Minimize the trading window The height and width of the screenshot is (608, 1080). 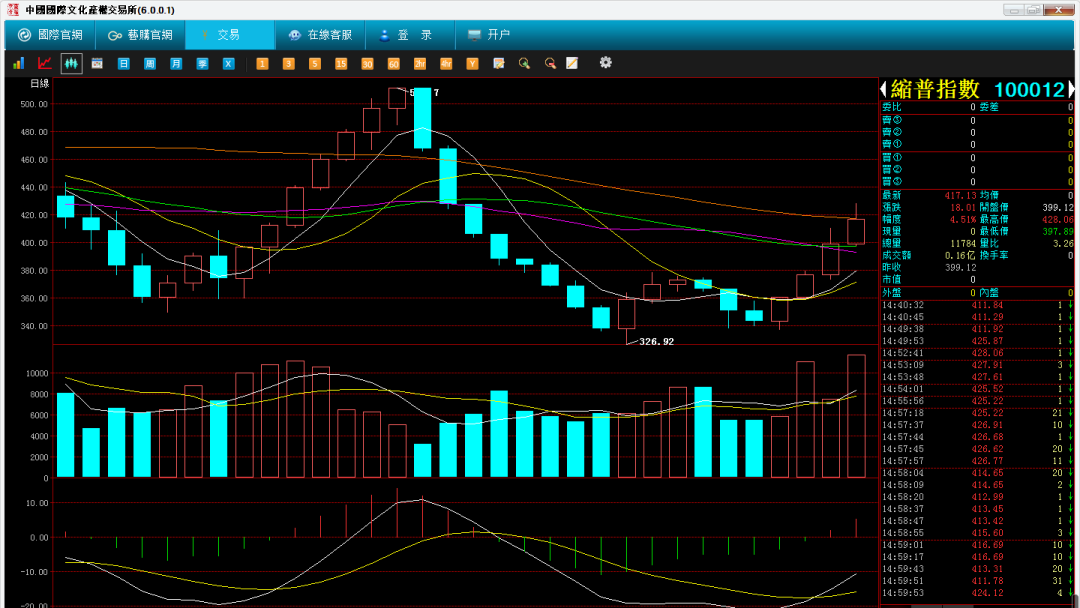coord(1012,10)
